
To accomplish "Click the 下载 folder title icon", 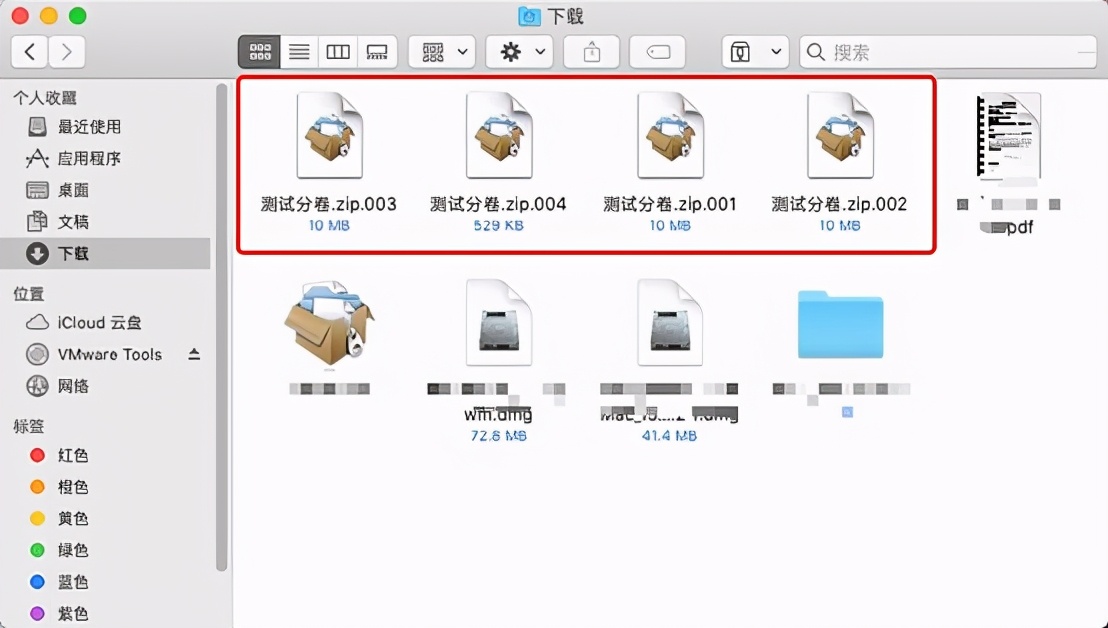I will (x=529, y=16).
